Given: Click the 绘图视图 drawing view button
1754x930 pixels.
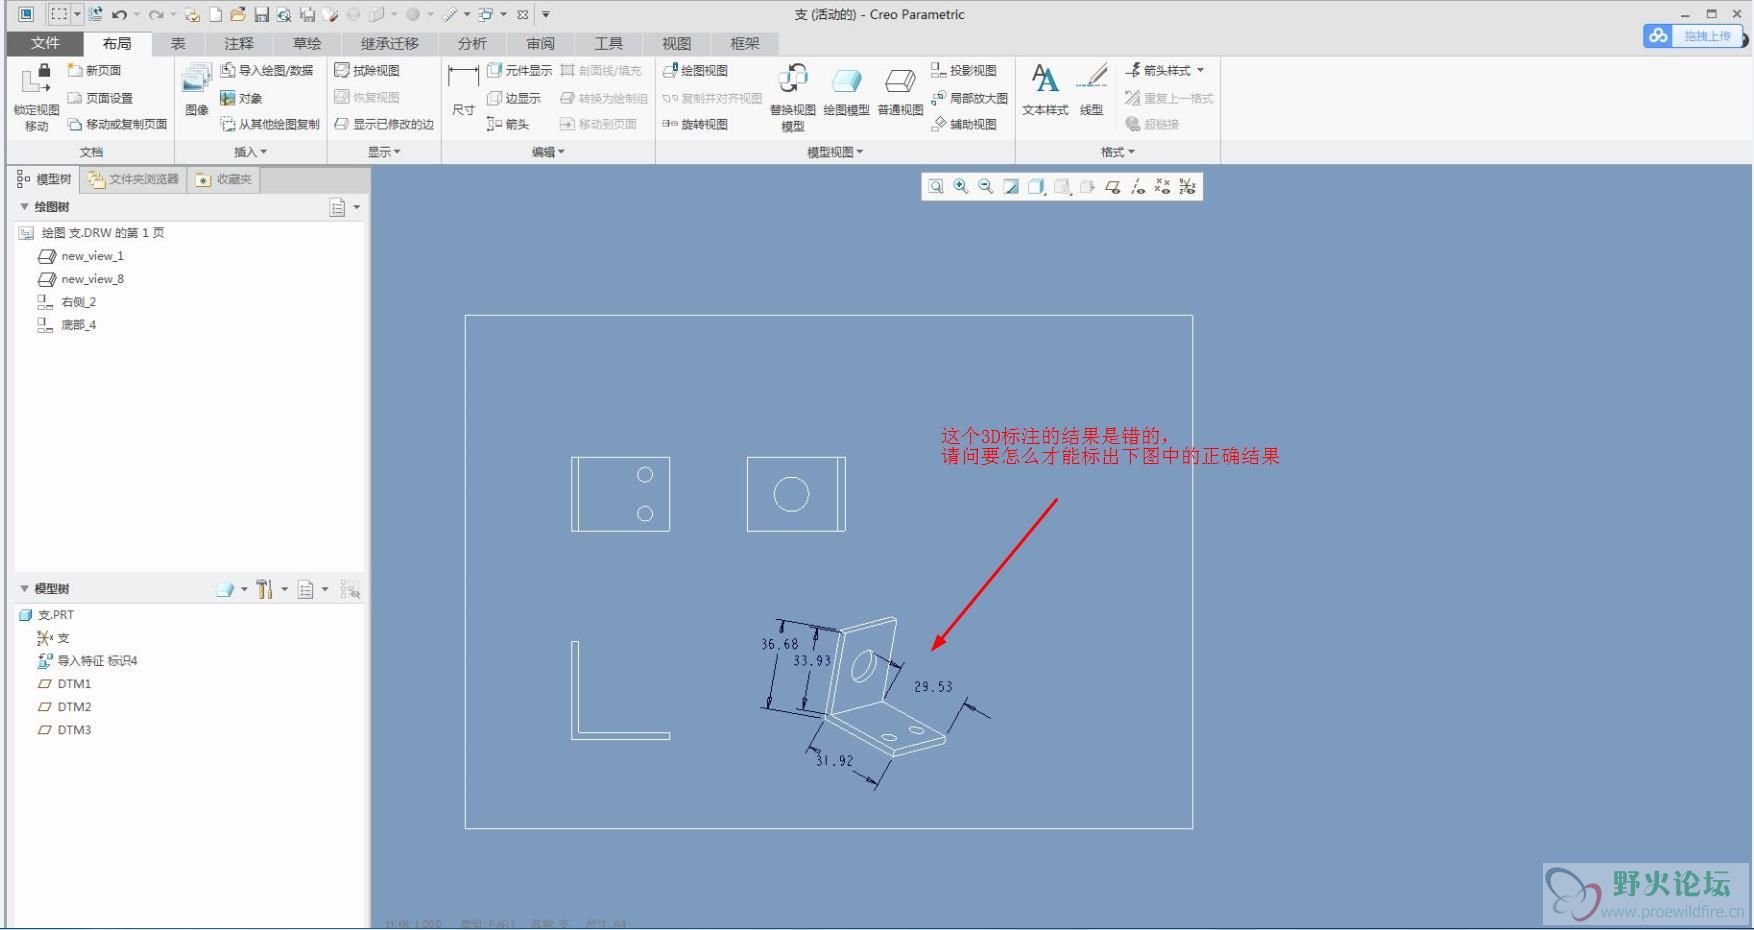Looking at the screenshot, I should click(695, 70).
